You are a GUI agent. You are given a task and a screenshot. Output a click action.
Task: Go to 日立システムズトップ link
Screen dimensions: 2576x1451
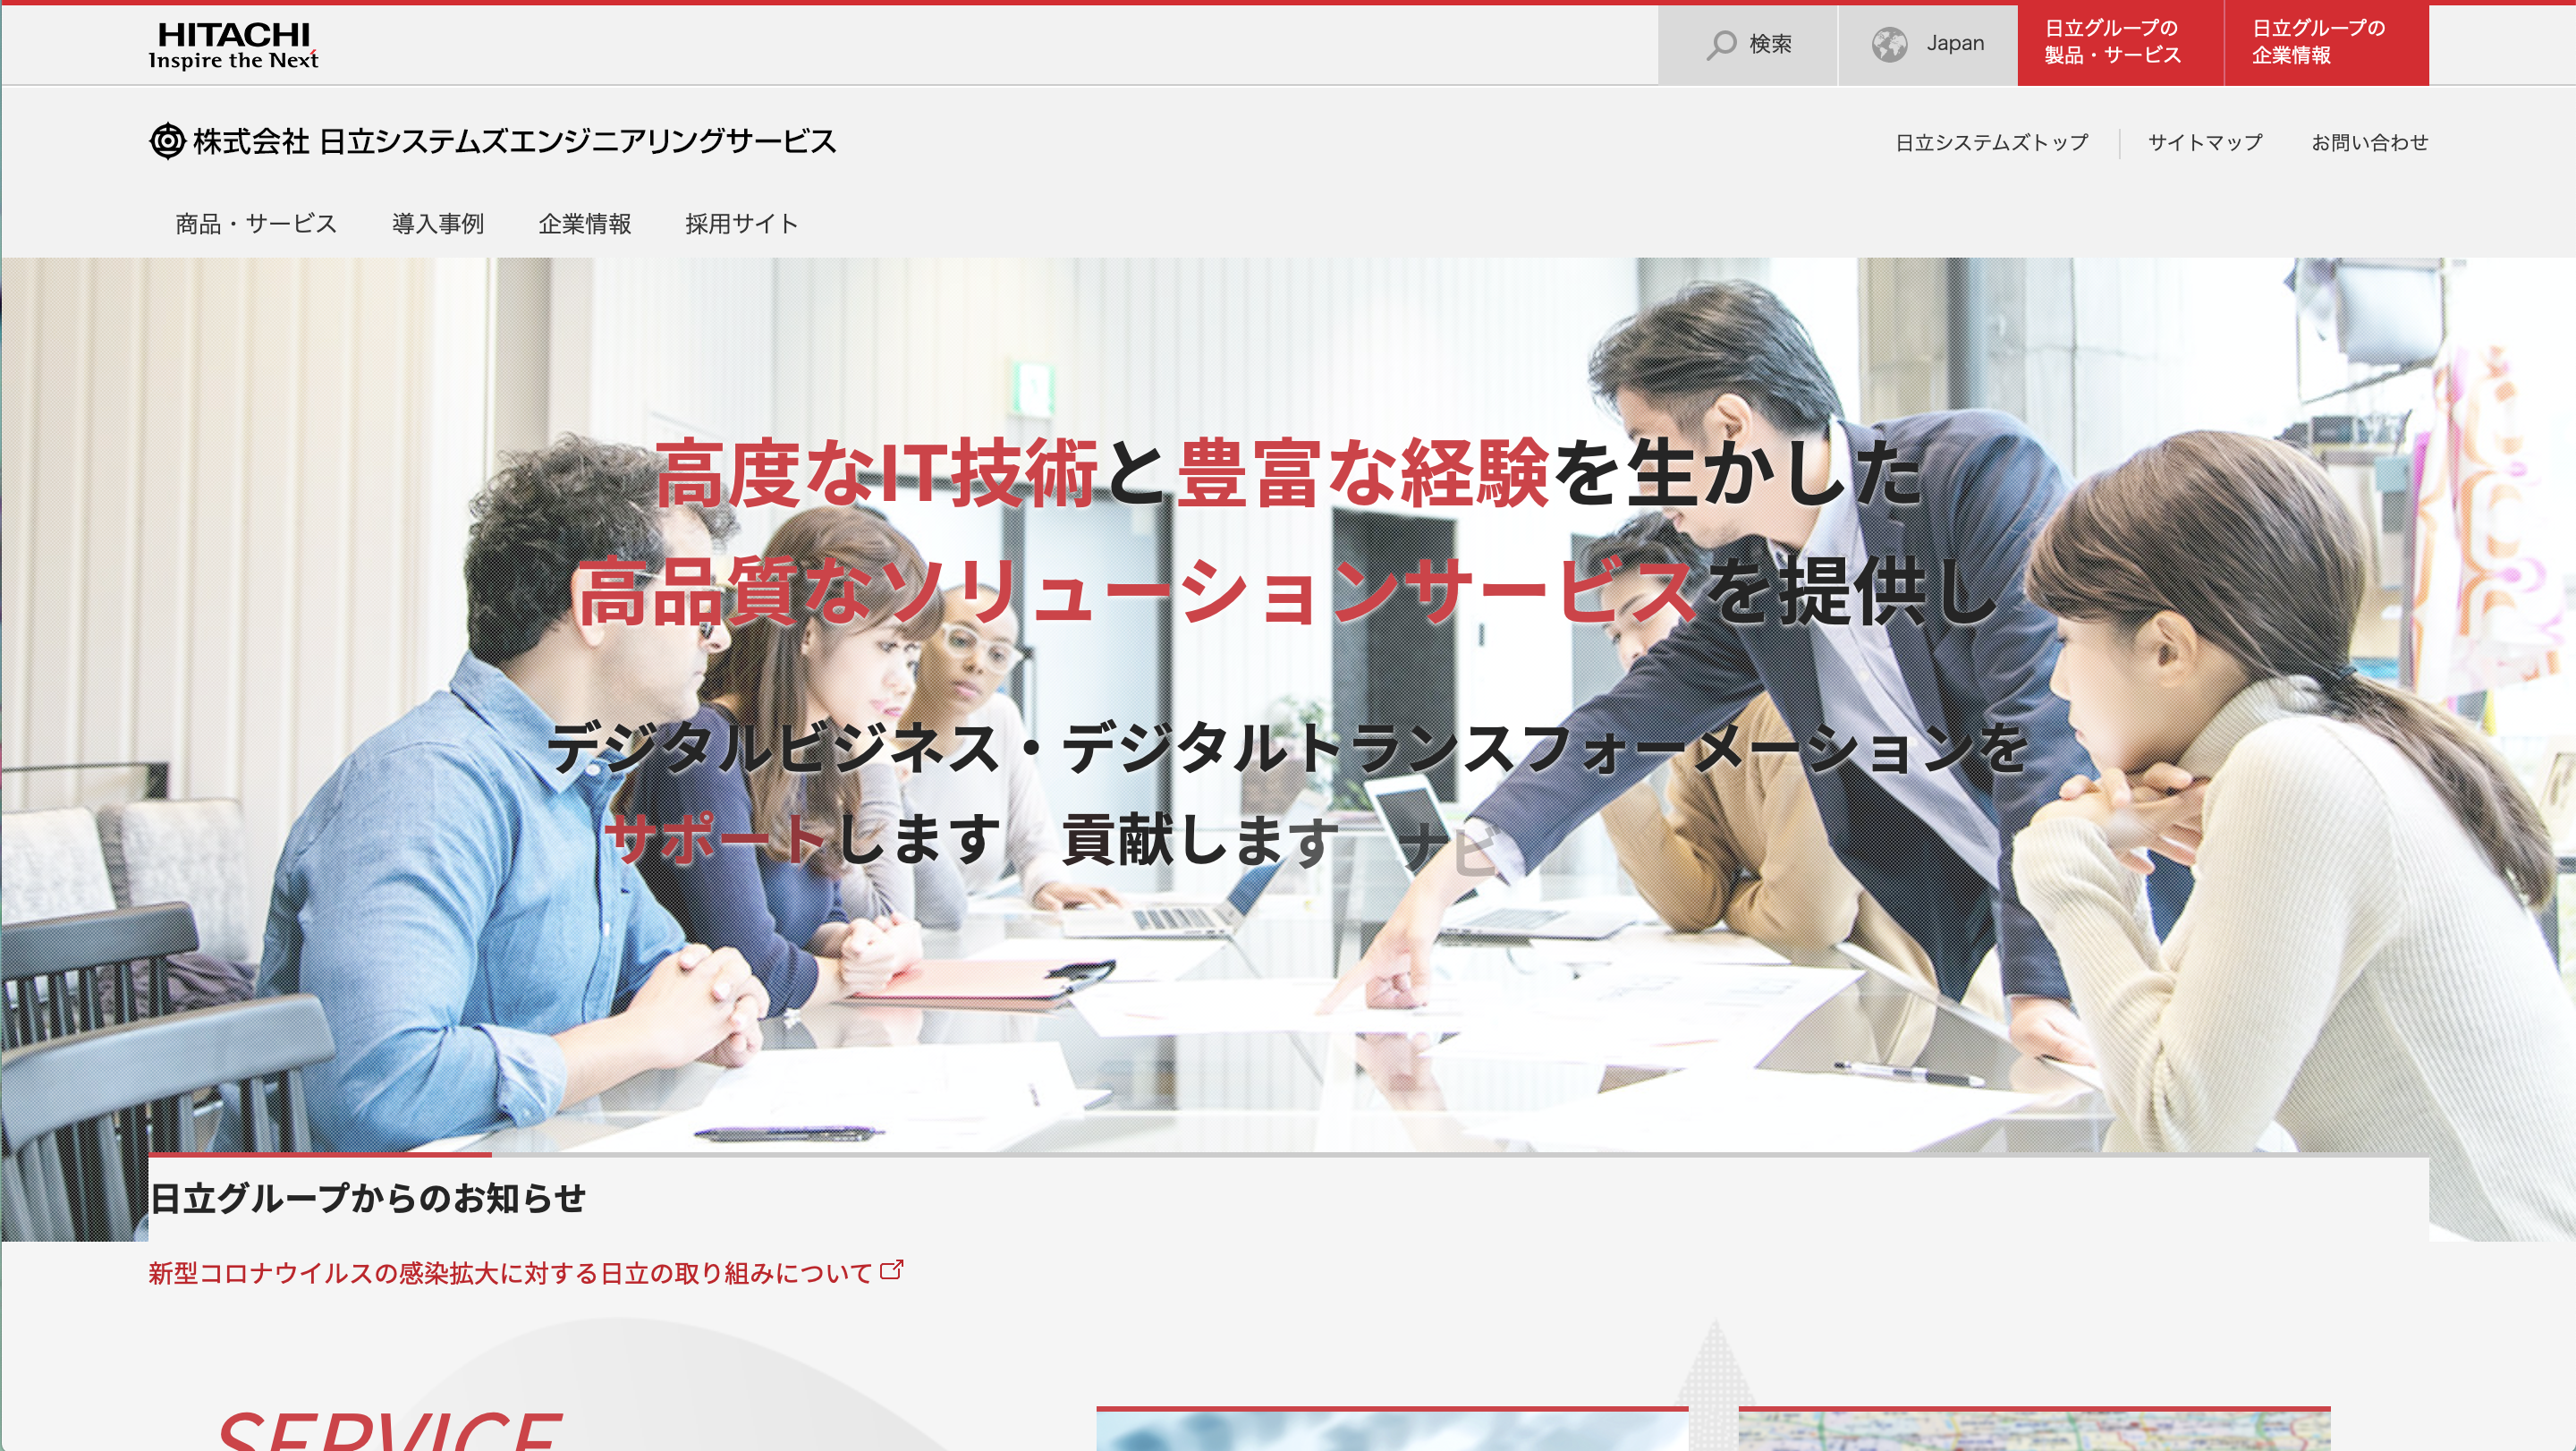[x=1991, y=143]
